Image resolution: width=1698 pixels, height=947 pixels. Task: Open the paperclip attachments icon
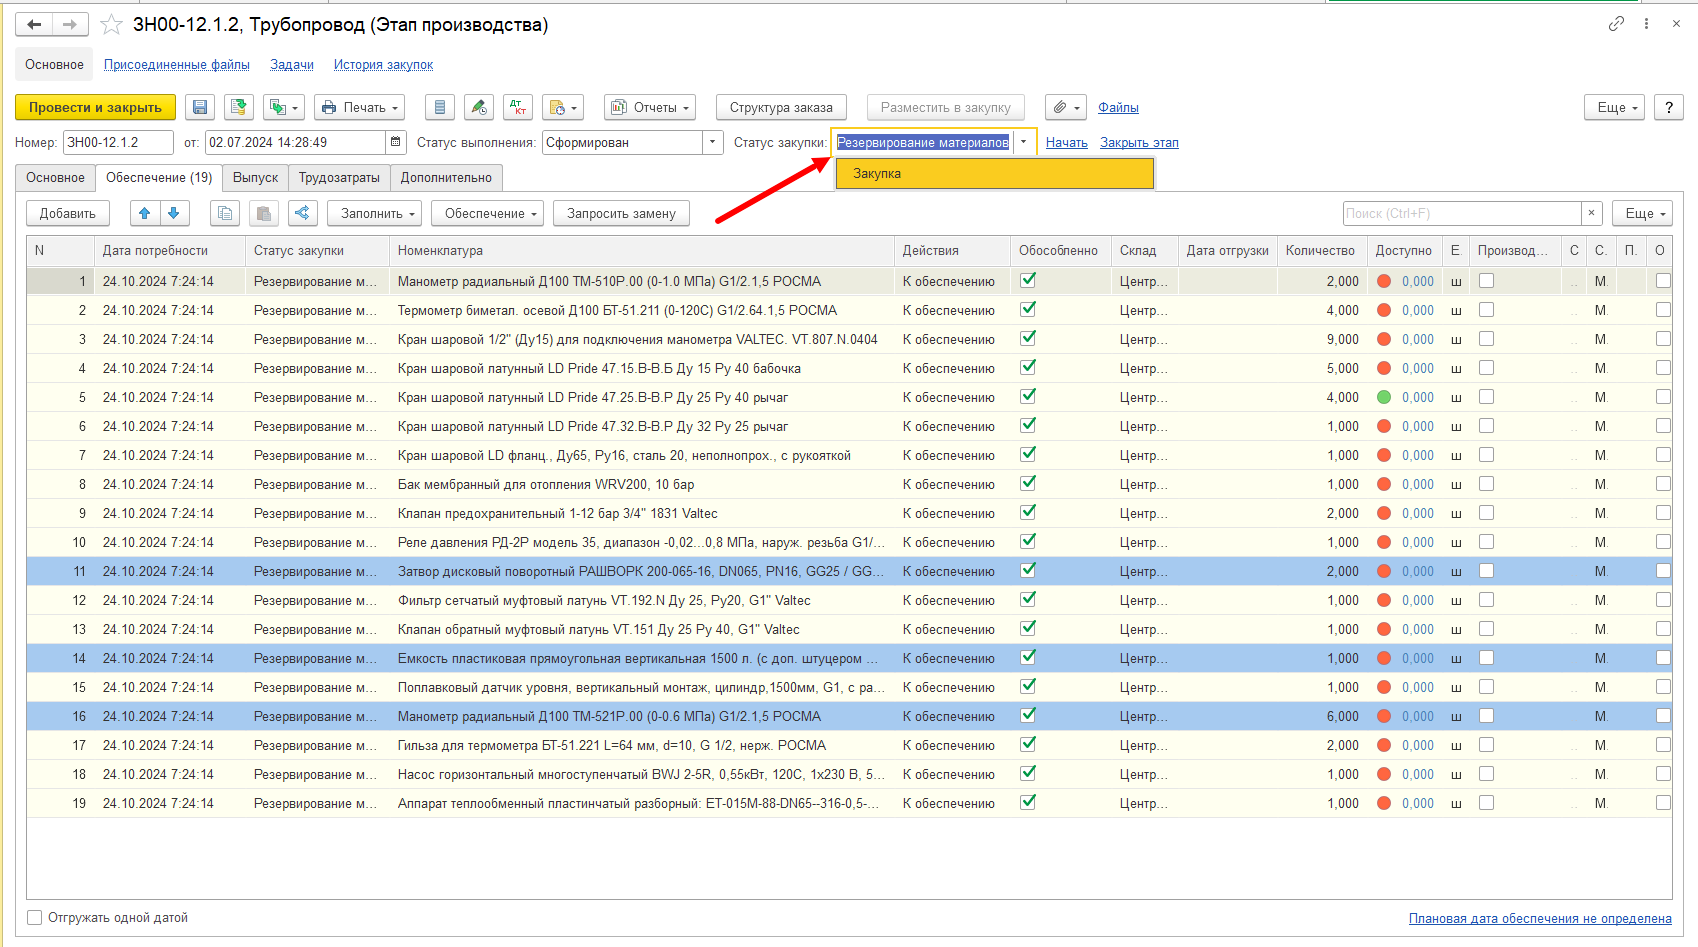click(x=1066, y=107)
